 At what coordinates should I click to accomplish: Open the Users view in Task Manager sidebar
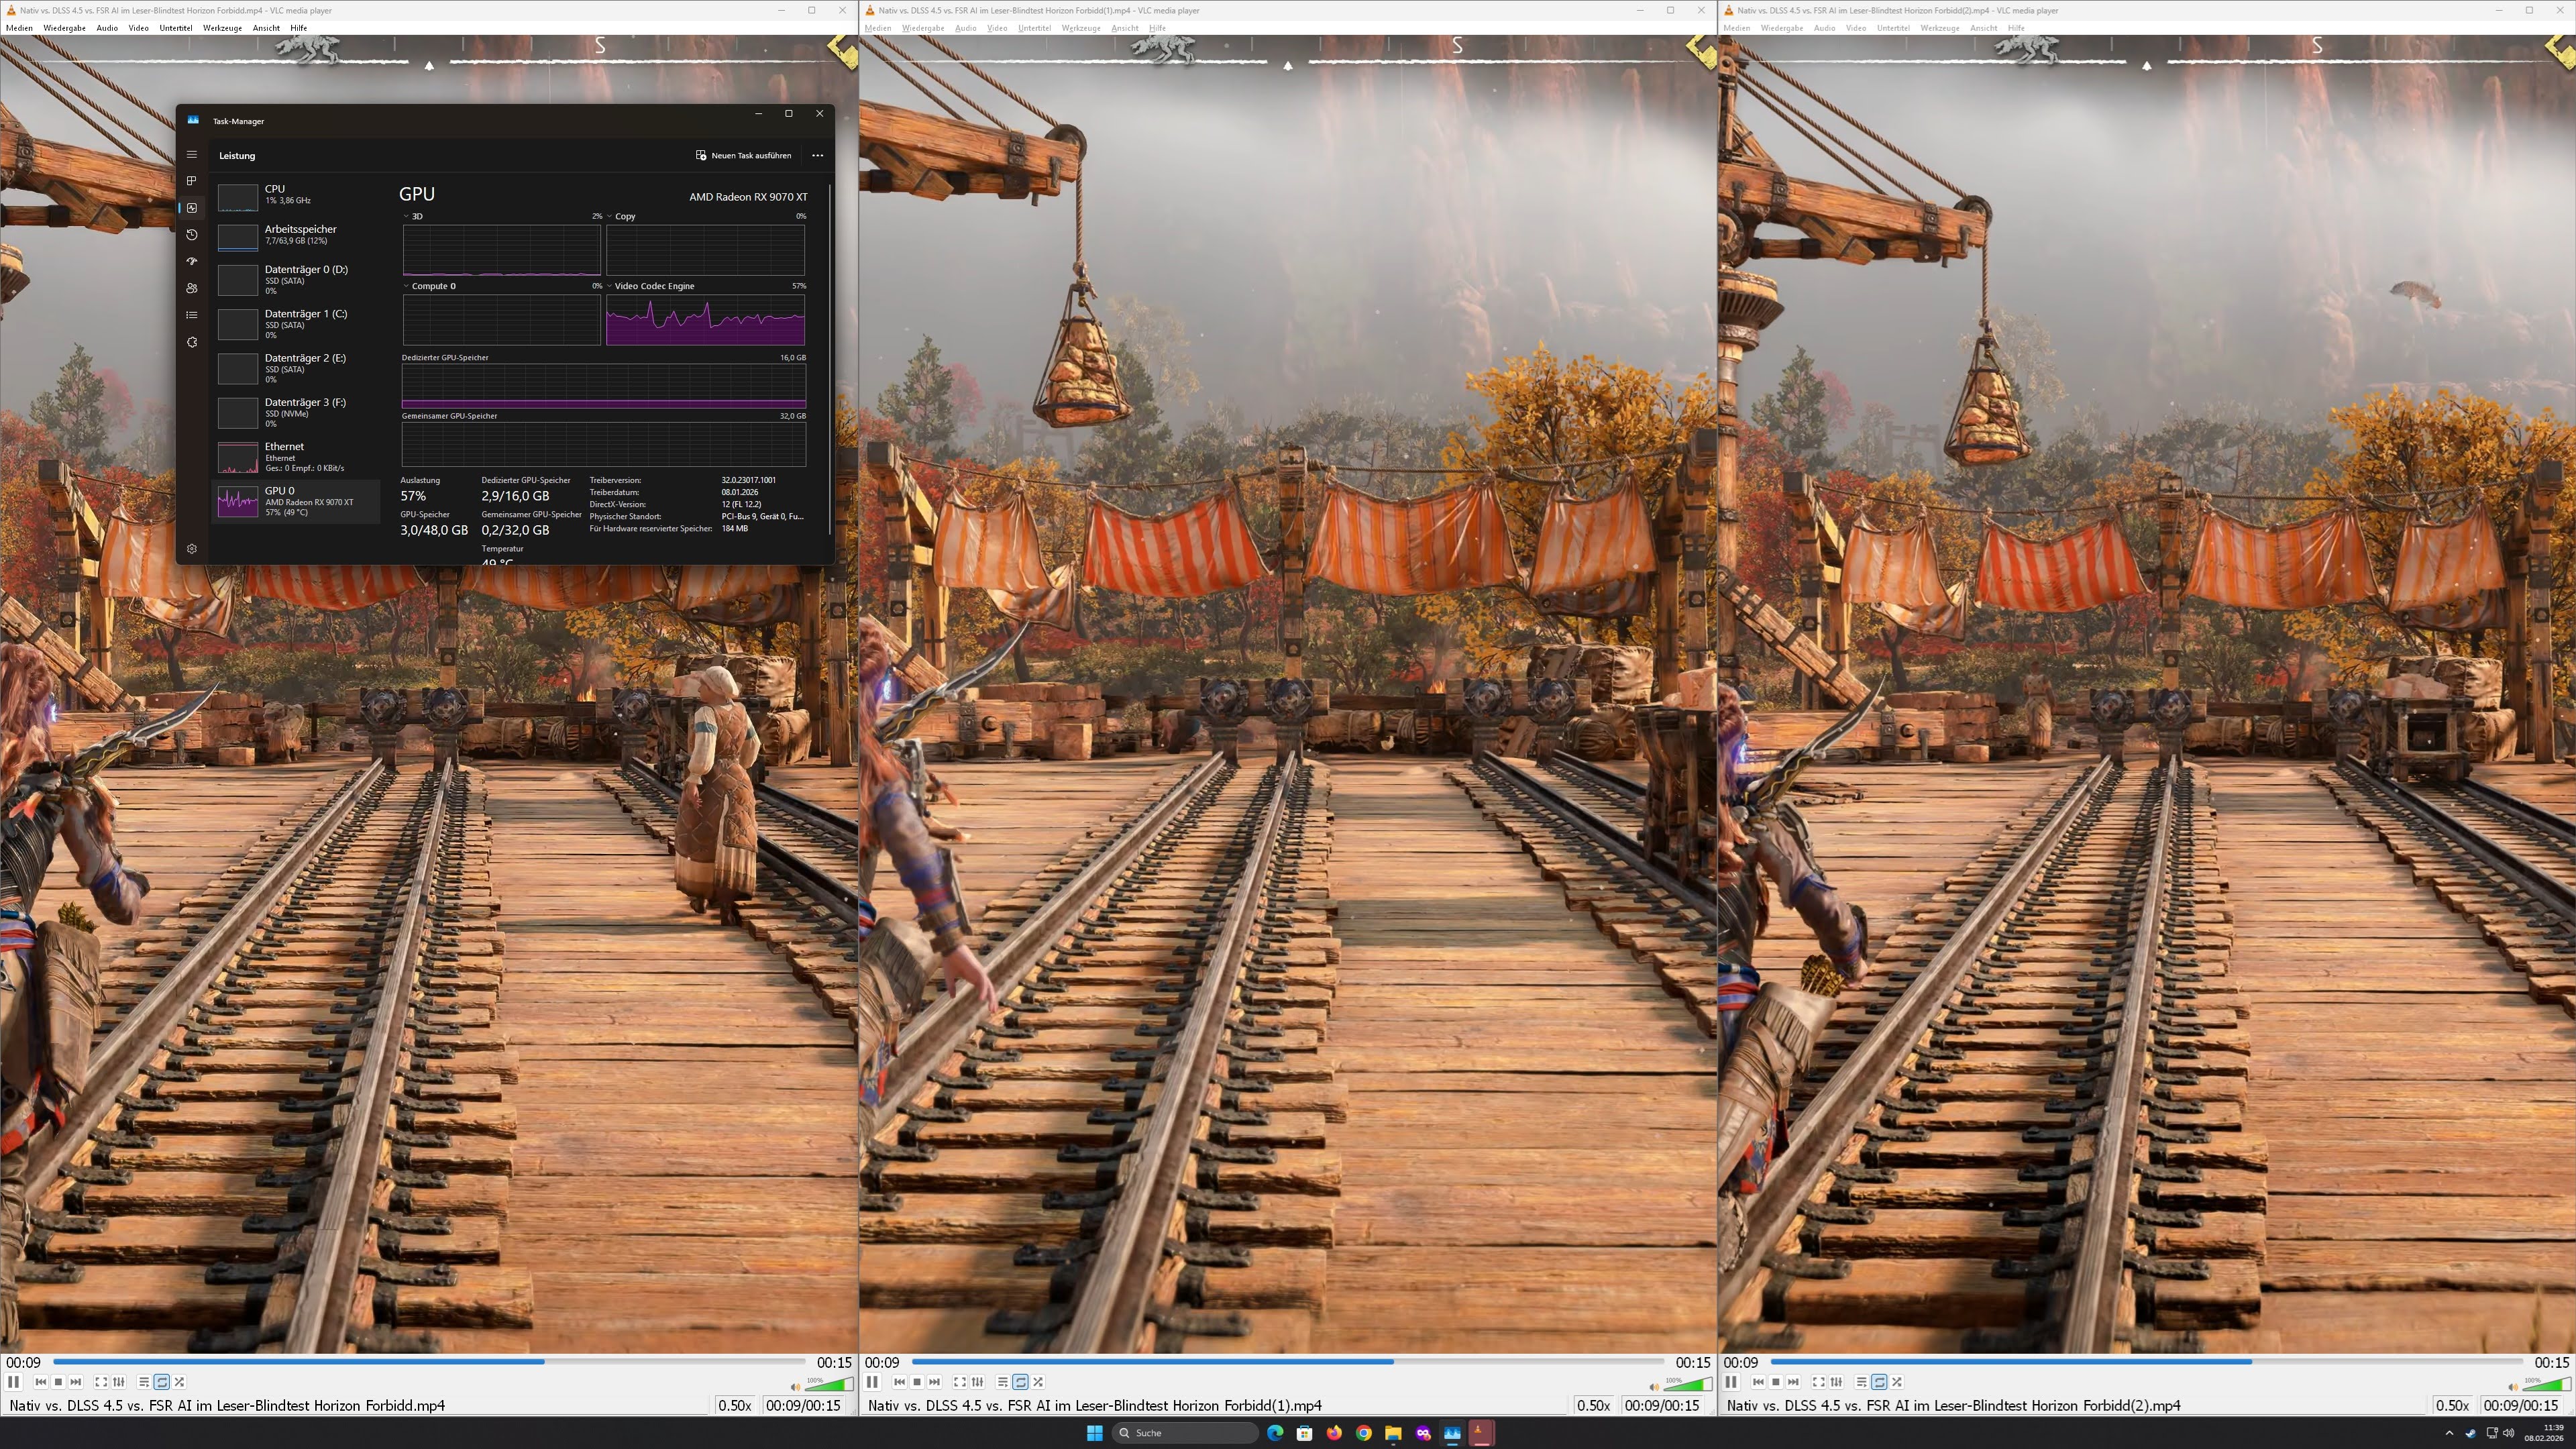pyautogui.click(x=192, y=288)
